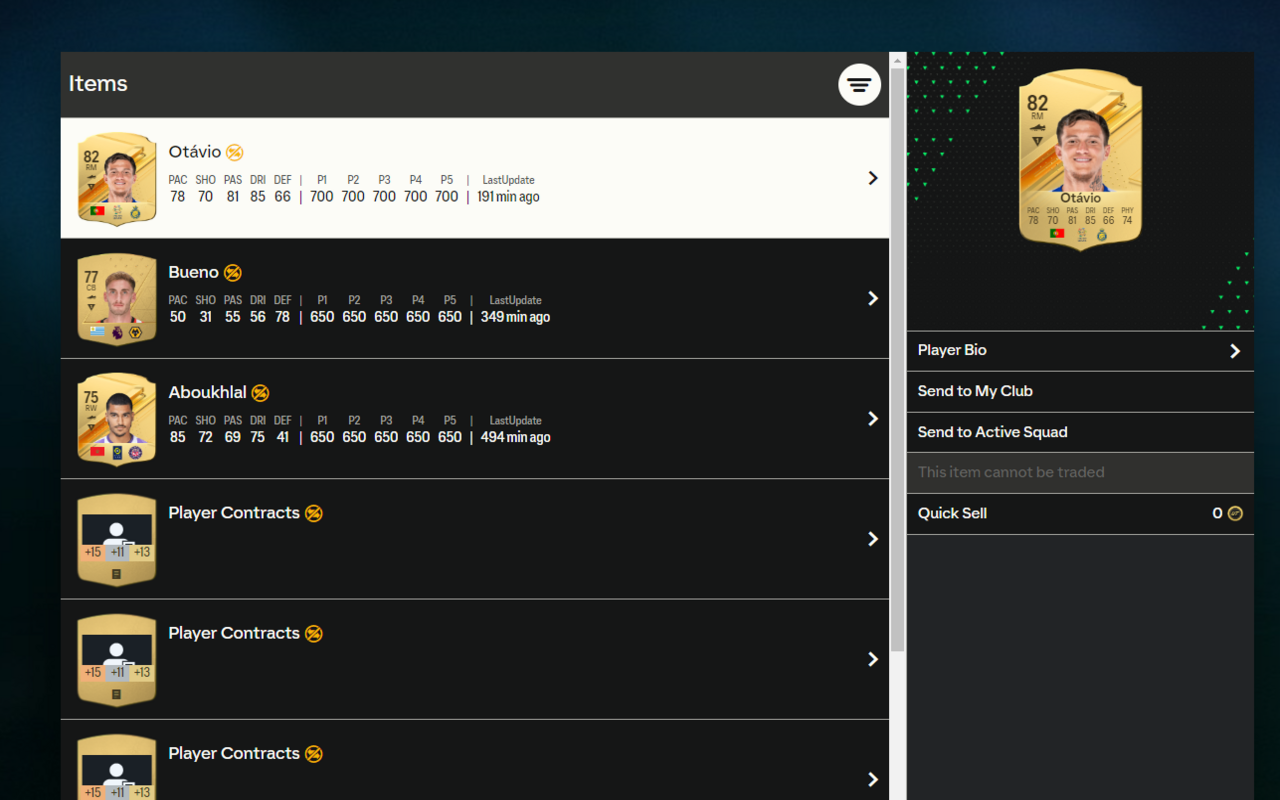Click large Otávio card in detail panel
Image resolution: width=1280 pixels, height=800 pixels.
(1080, 160)
